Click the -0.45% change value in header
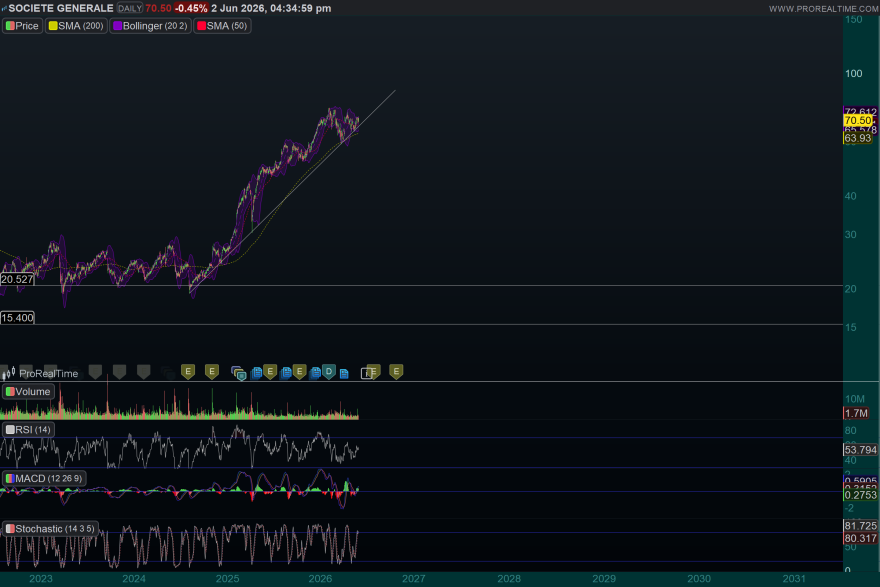The image size is (880, 587). point(191,8)
